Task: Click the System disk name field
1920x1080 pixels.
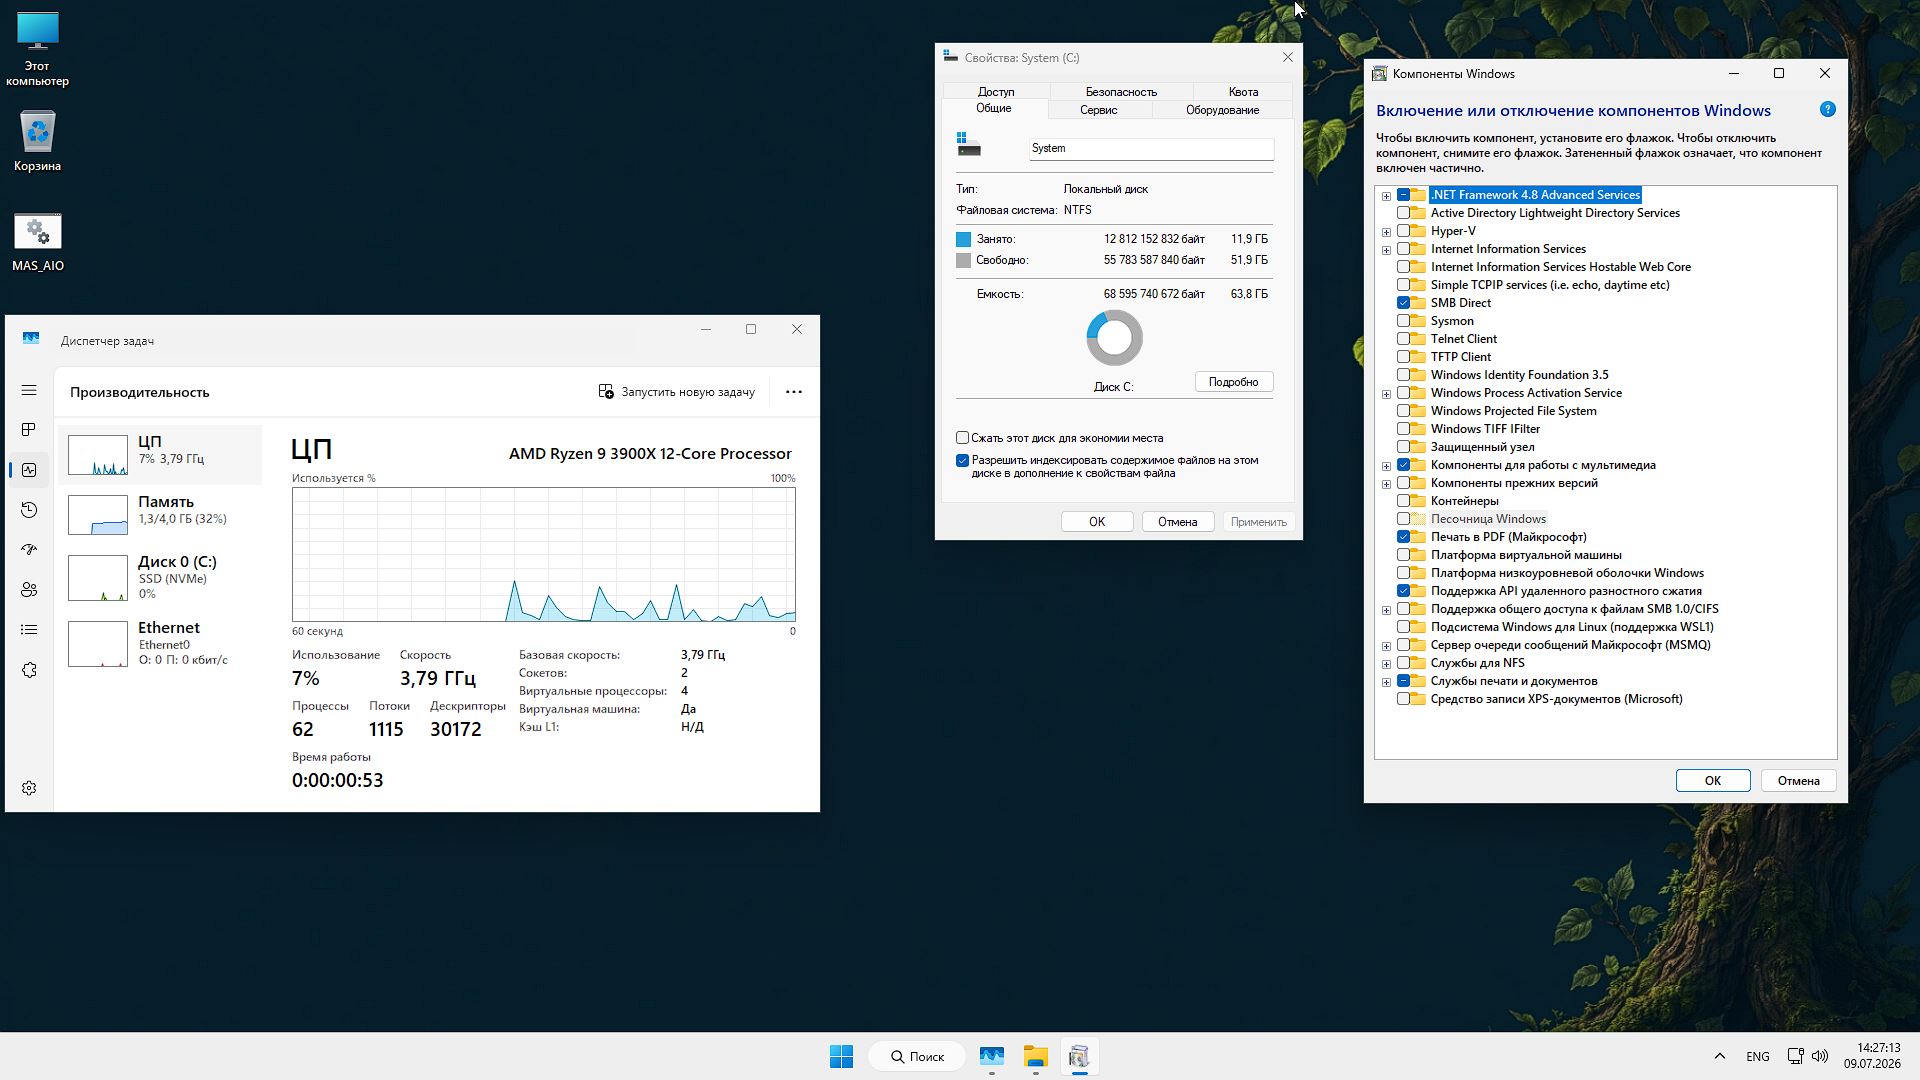Action: (x=1151, y=148)
